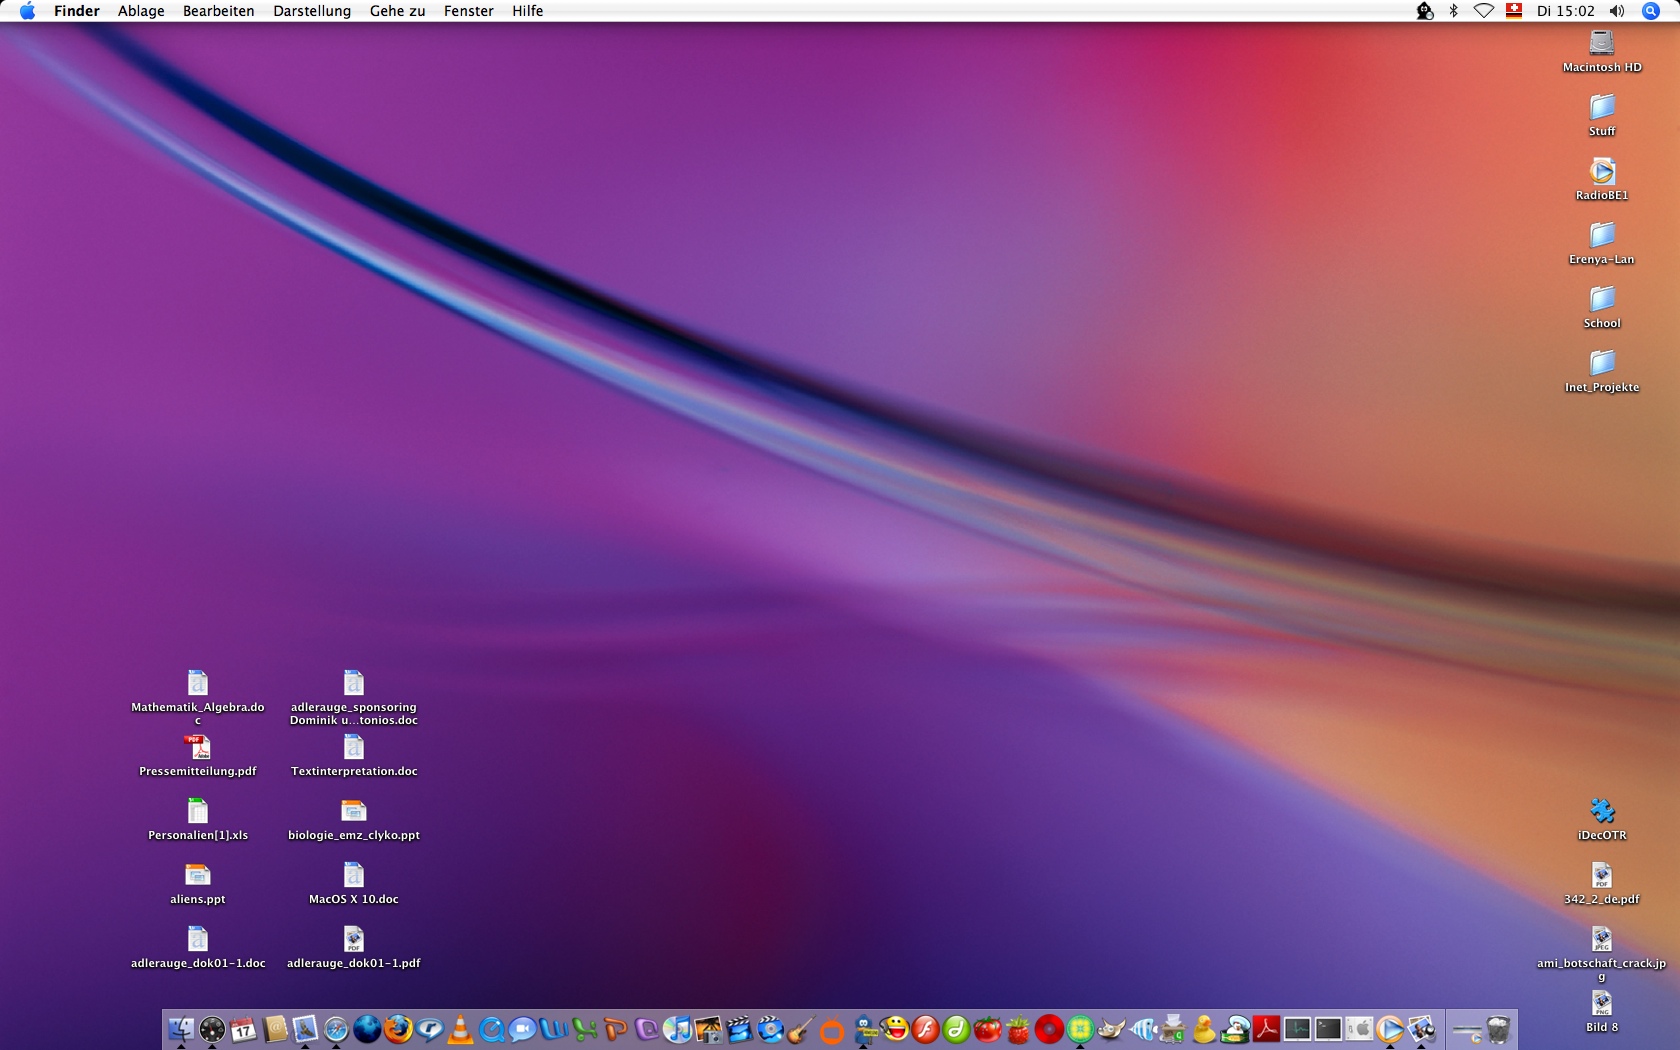This screenshot has height=1050, width=1680.
Task: Open the Ablage menu
Action: point(141,11)
